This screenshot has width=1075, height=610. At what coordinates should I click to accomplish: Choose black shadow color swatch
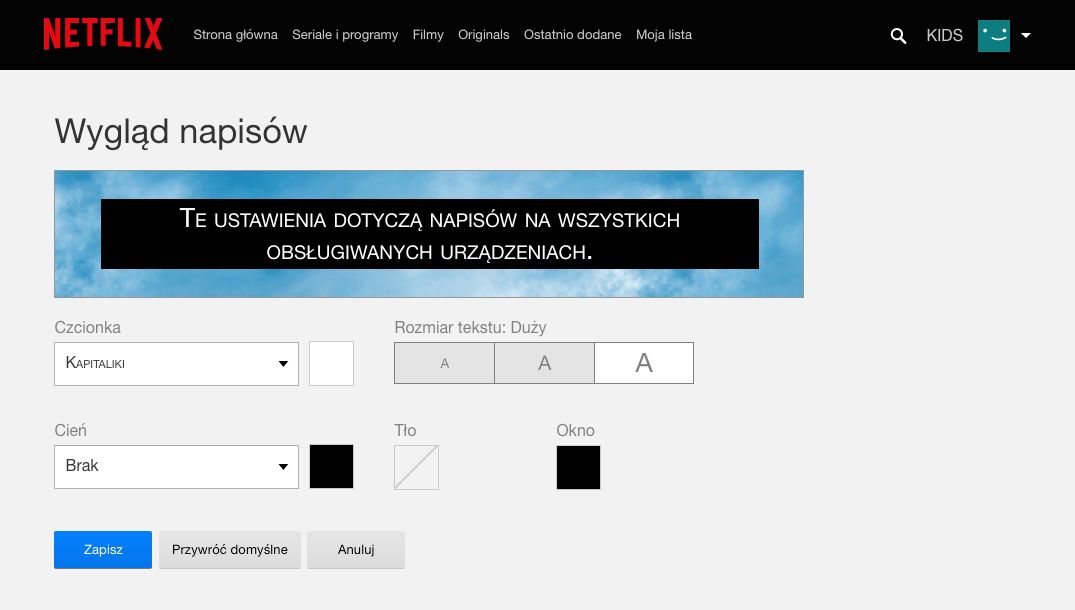pos(331,467)
